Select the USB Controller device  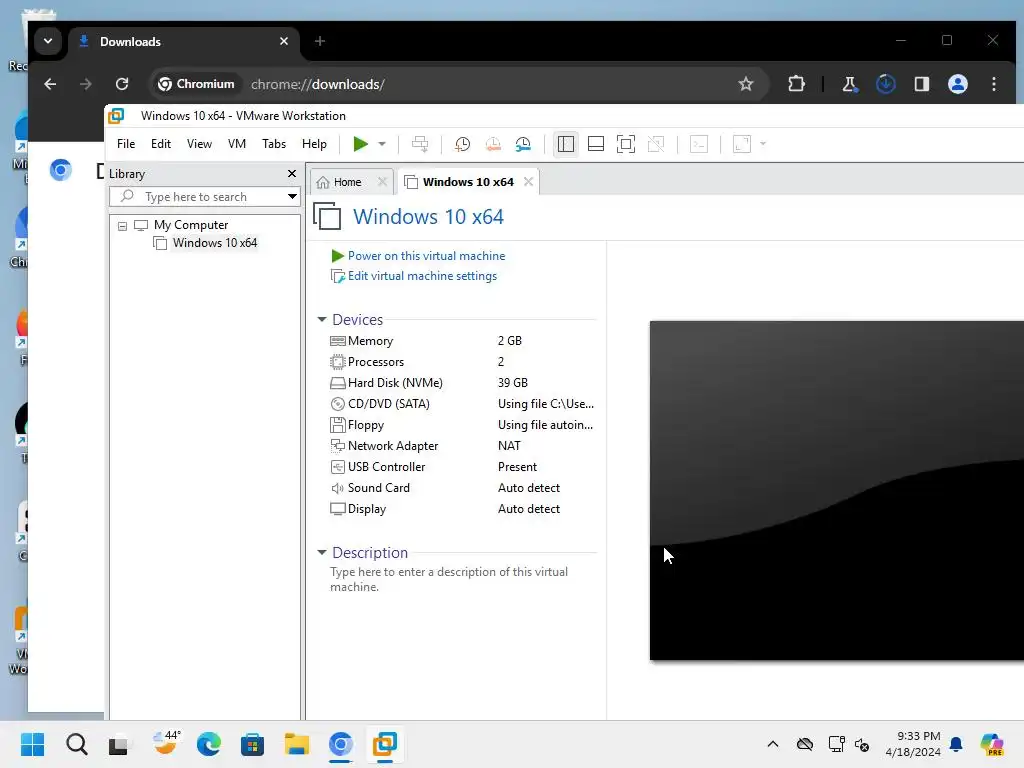pyautogui.click(x=462, y=467)
